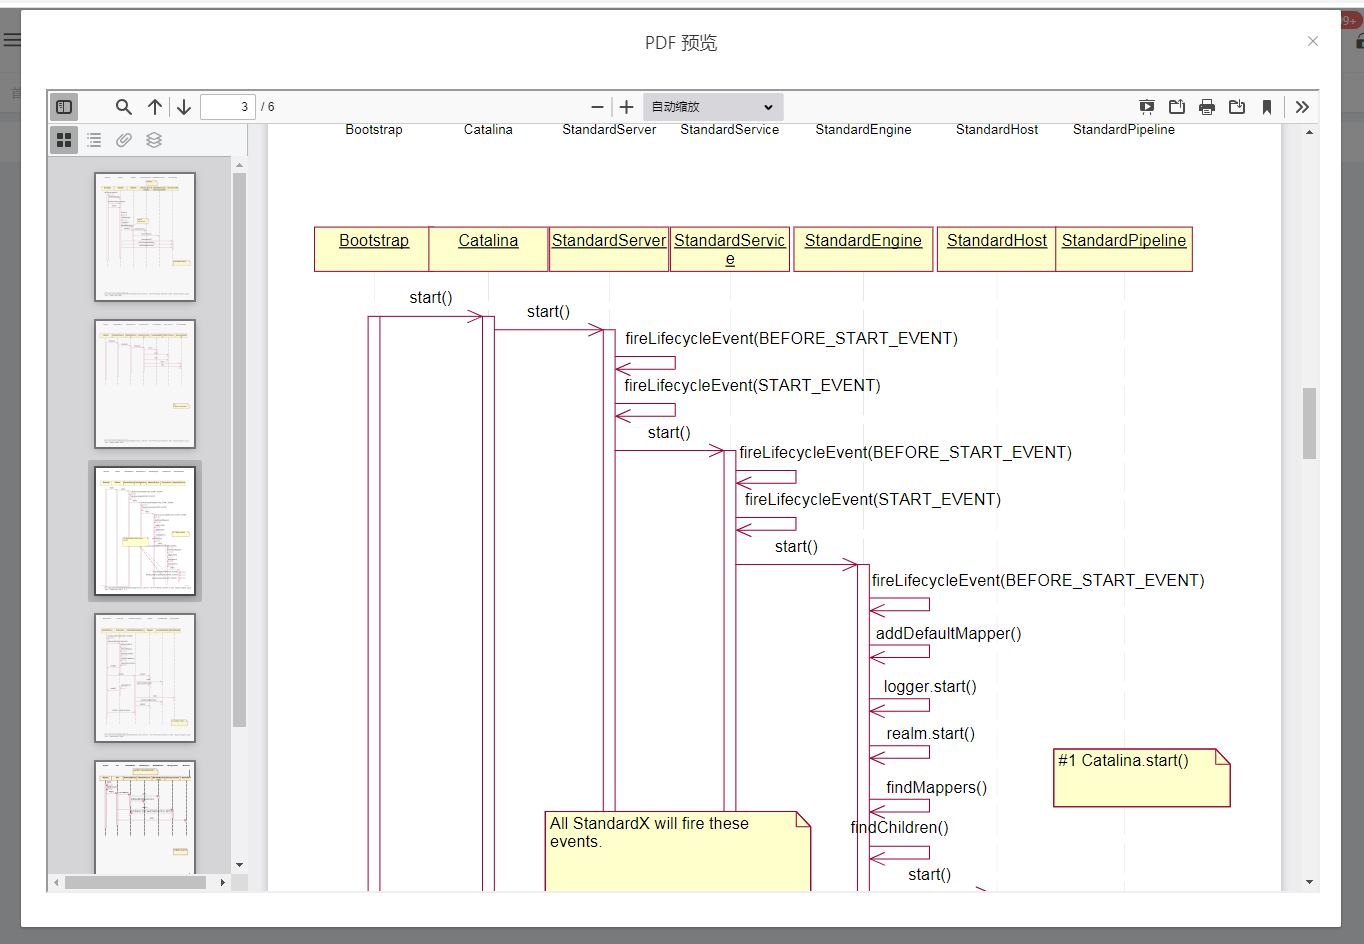Screen dimensions: 1364x944
Task: Click sidebar scrollbar down arrow
Action: 239,865
